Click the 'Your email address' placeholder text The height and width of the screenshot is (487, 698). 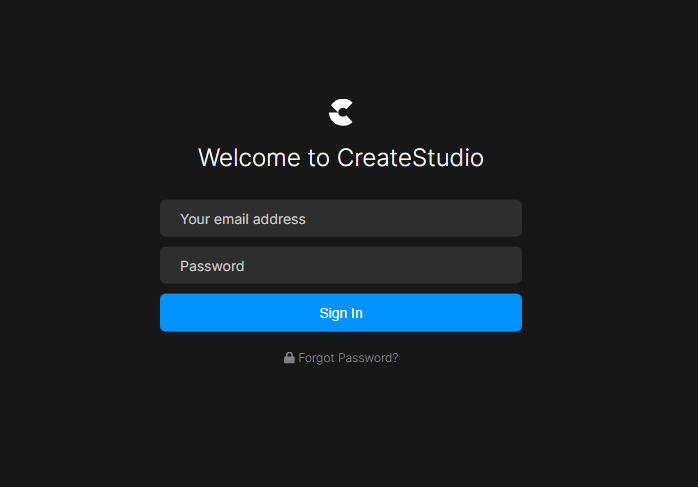click(x=243, y=219)
